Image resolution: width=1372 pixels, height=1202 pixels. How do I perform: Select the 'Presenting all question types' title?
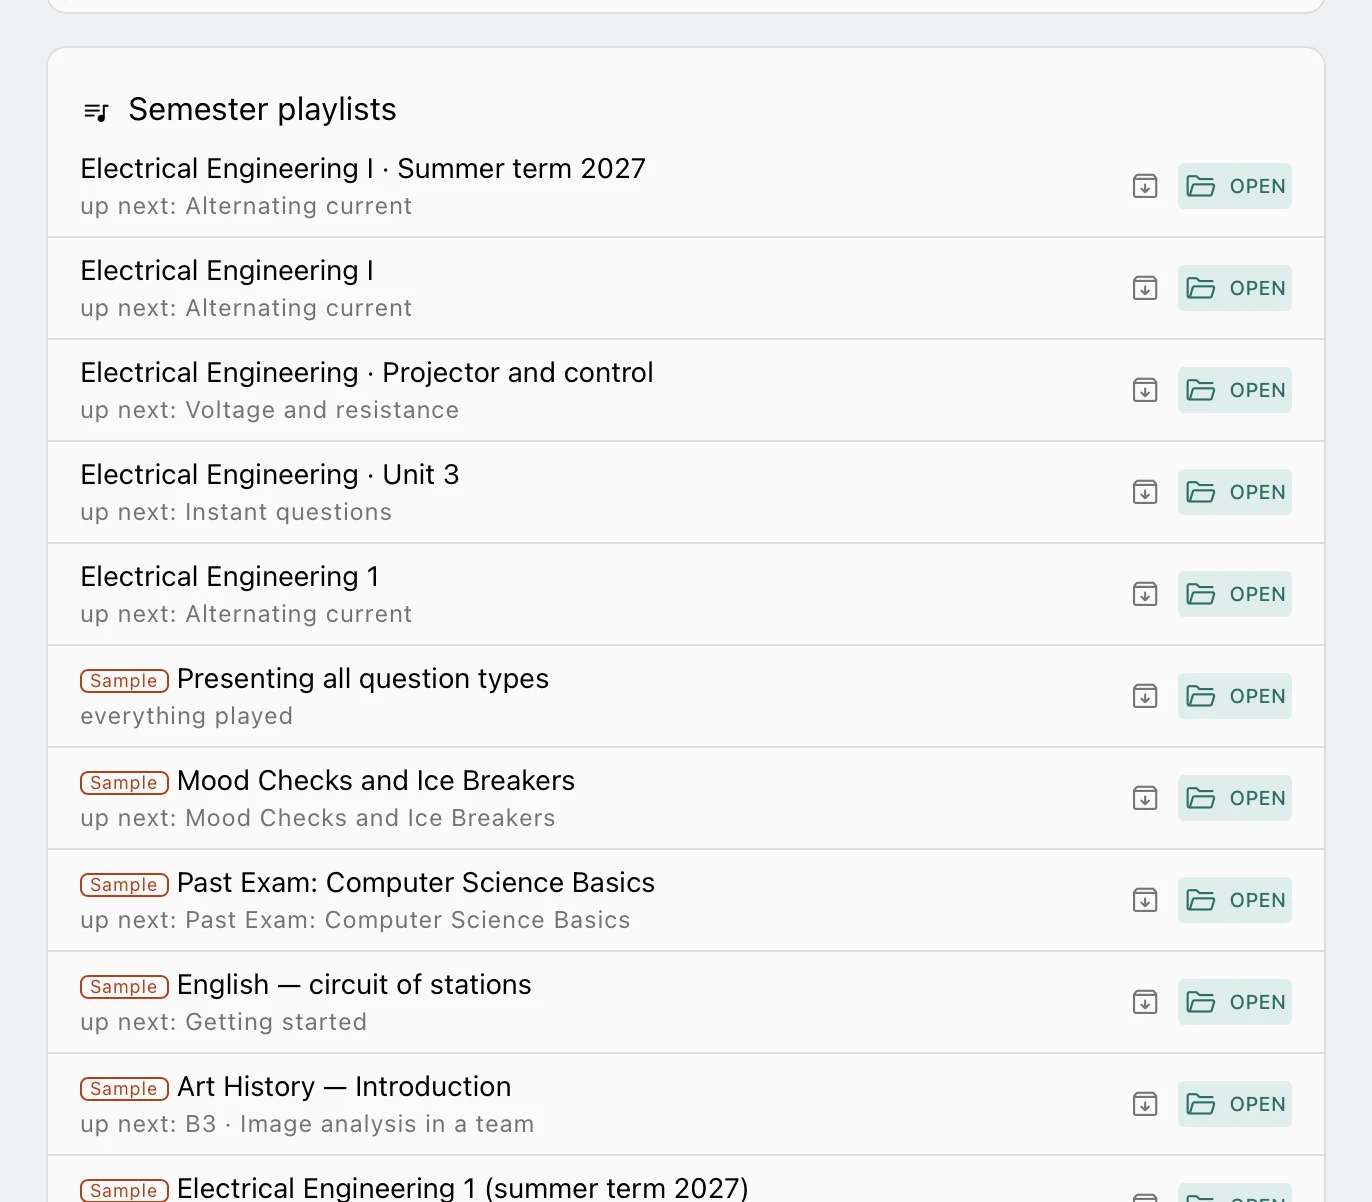(363, 678)
